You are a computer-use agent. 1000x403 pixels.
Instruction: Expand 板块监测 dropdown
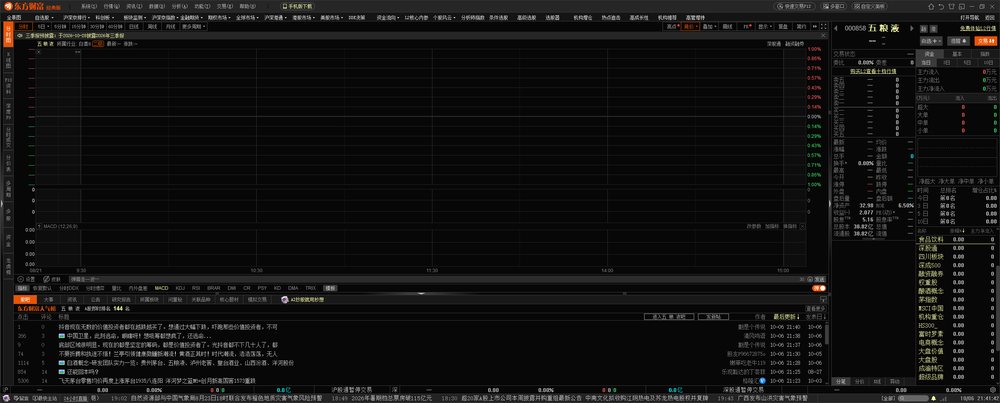point(134,17)
